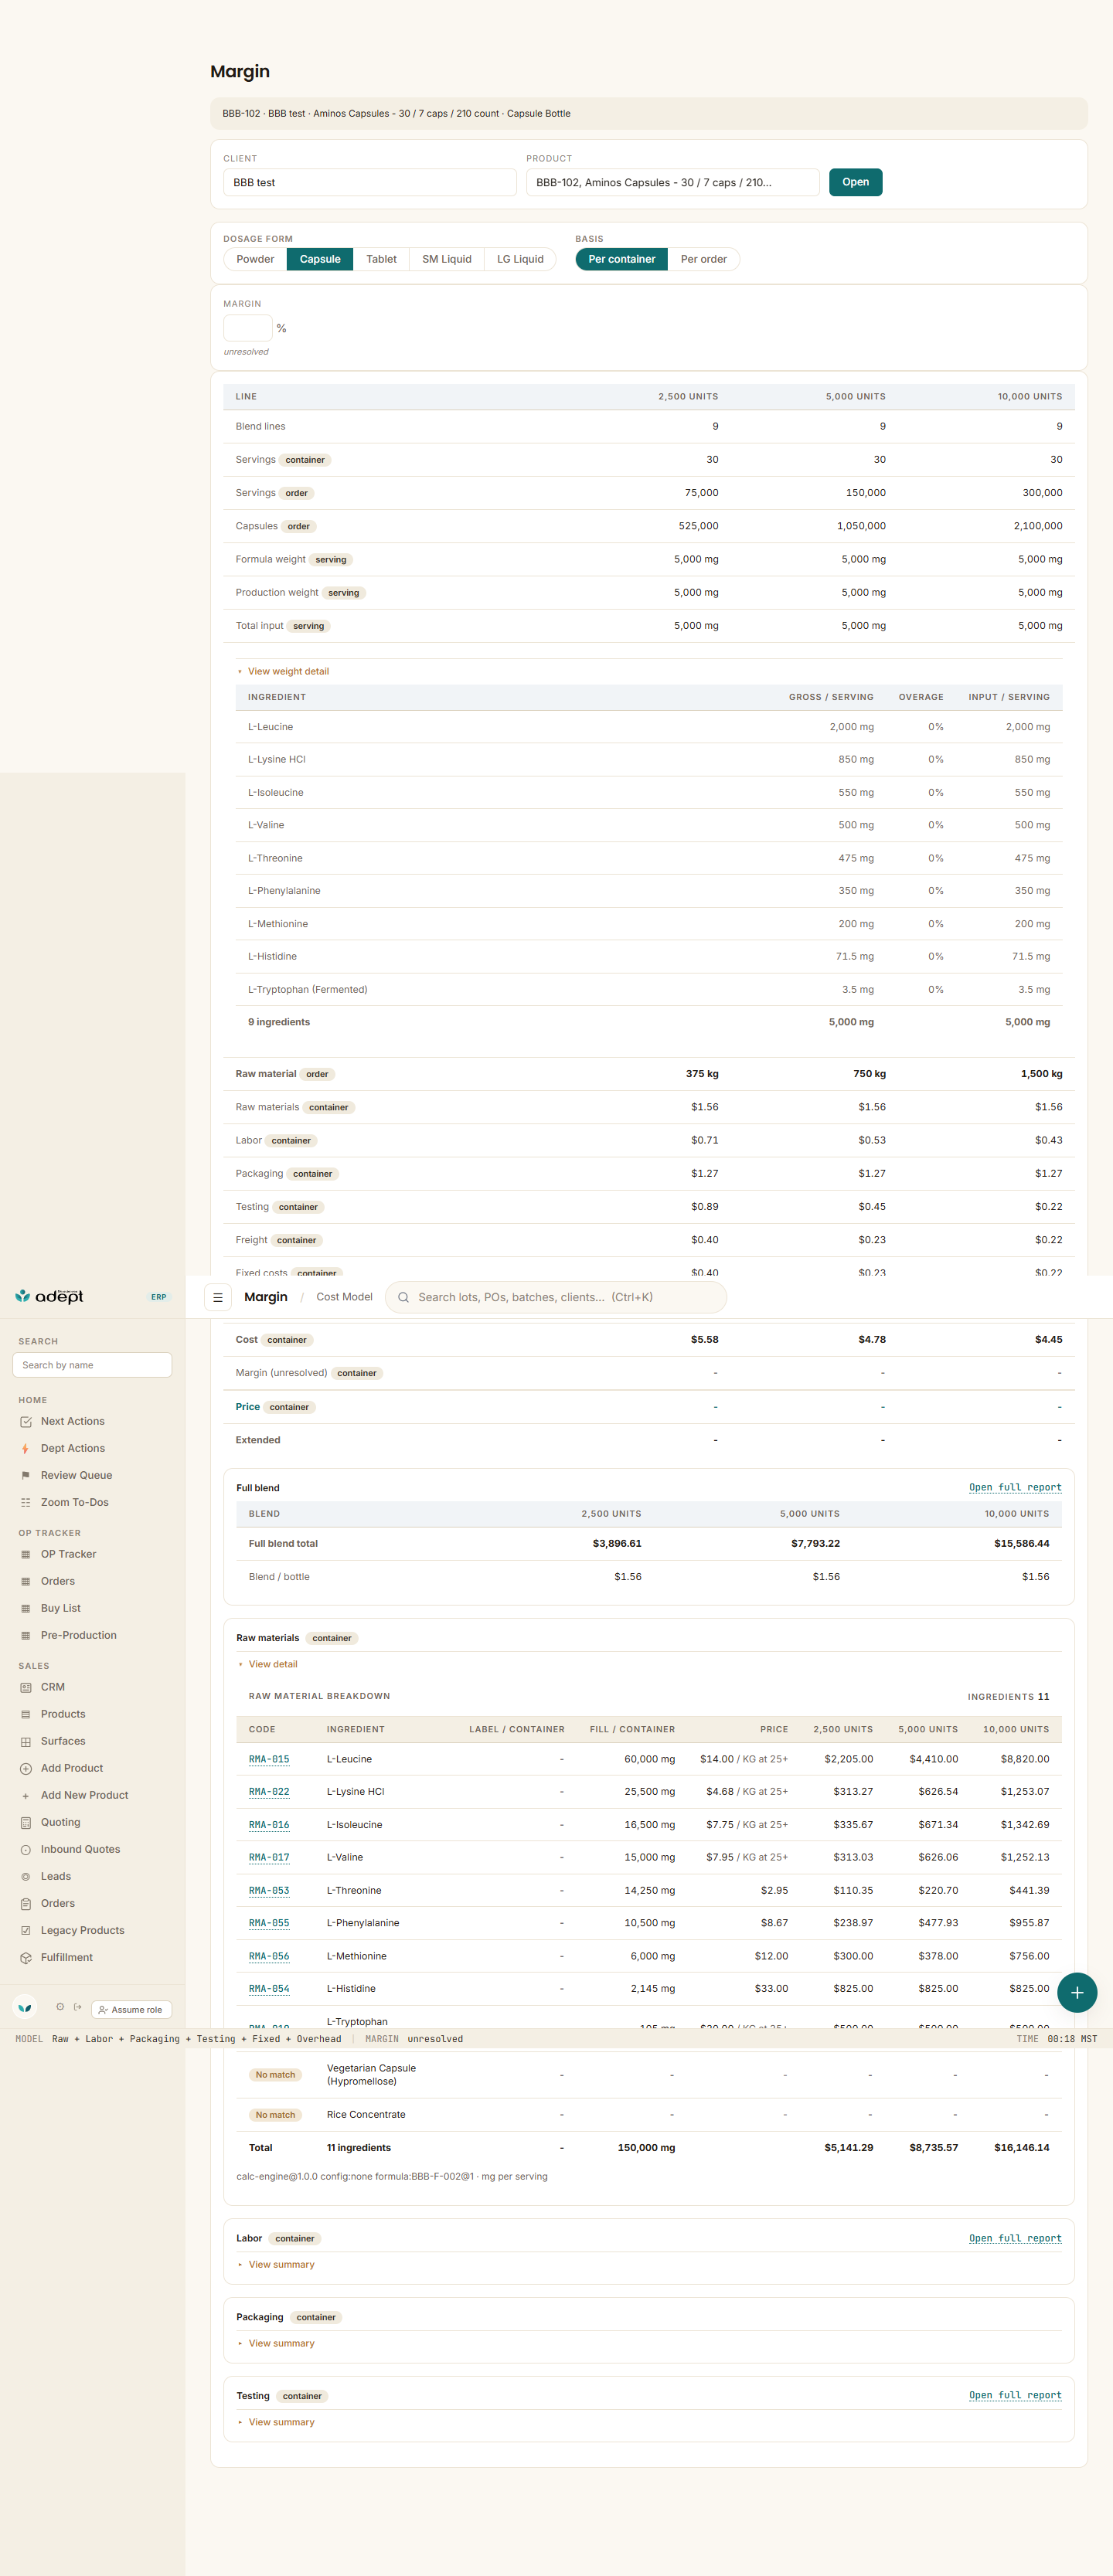Screen dimensions: 1113x2576
Task: Open settings with the sidebar gear icon
Action: click(x=60, y=2007)
